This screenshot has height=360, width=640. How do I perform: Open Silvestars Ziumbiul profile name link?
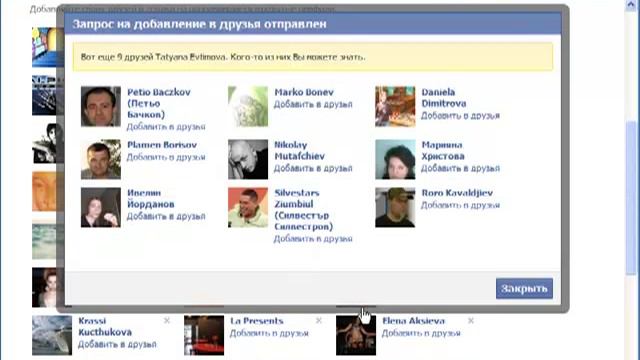tap(303, 209)
